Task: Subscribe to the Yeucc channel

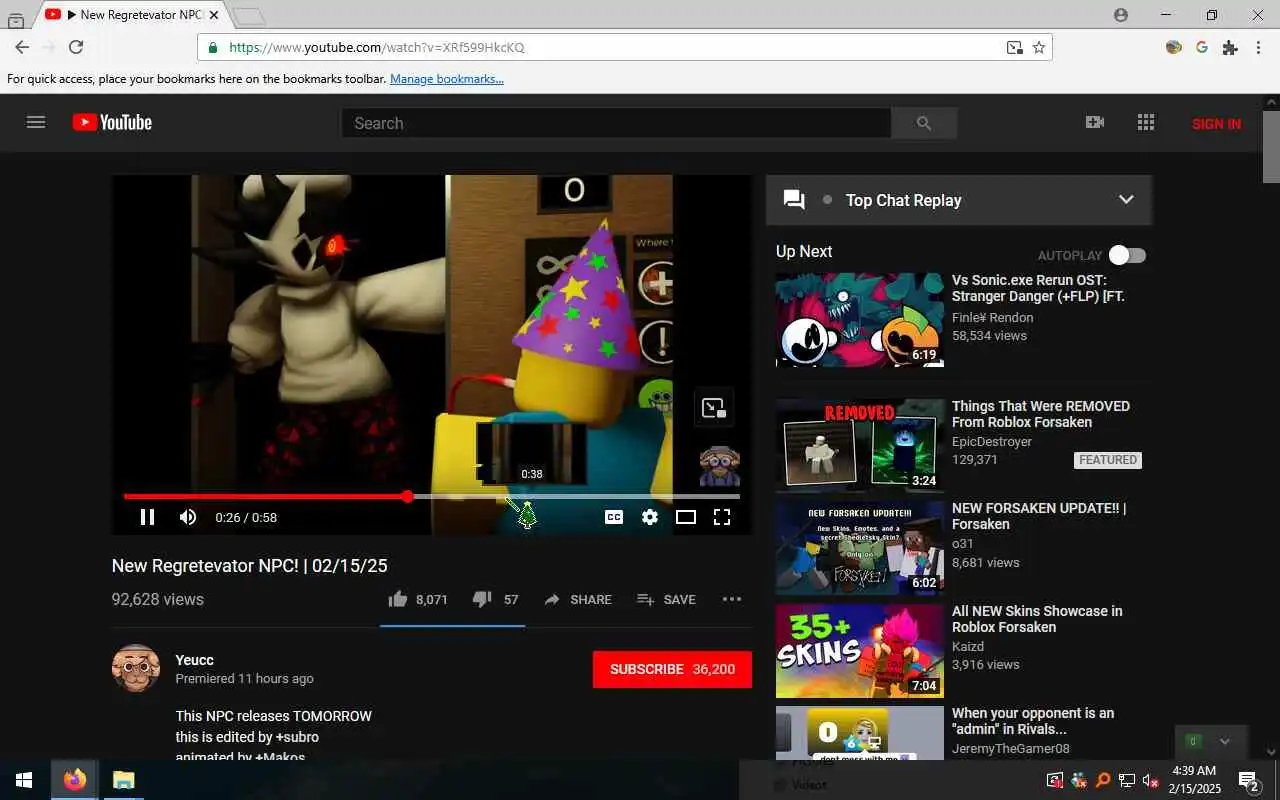Action: point(672,669)
